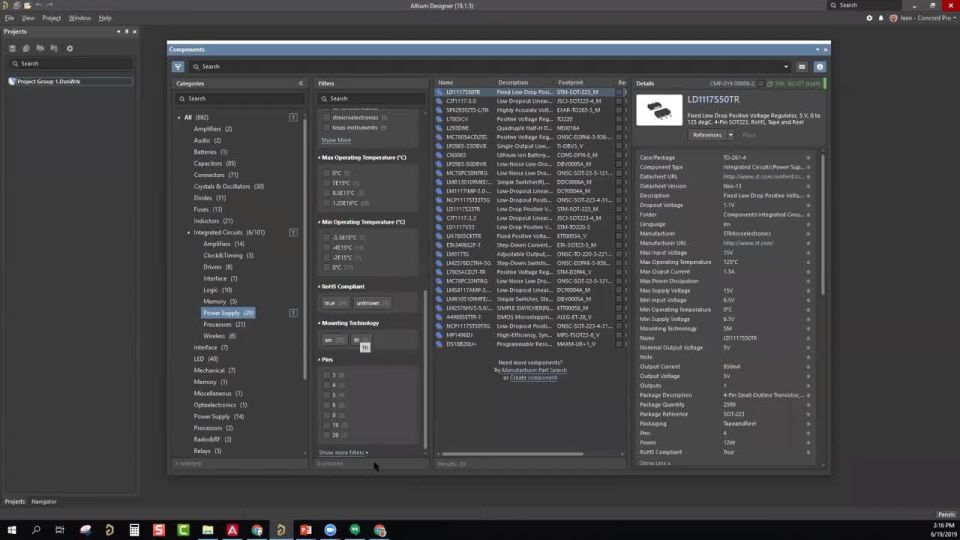Check the 1.25E18°C max temperature filter

[x=326, y=203]
